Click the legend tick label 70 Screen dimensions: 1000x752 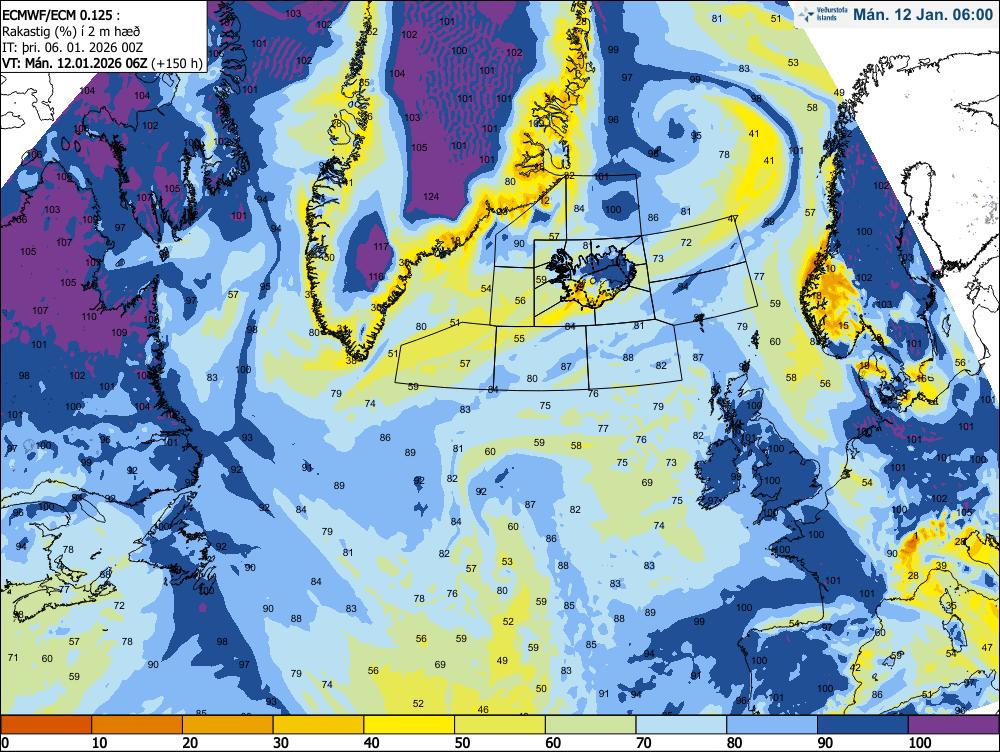643,743
